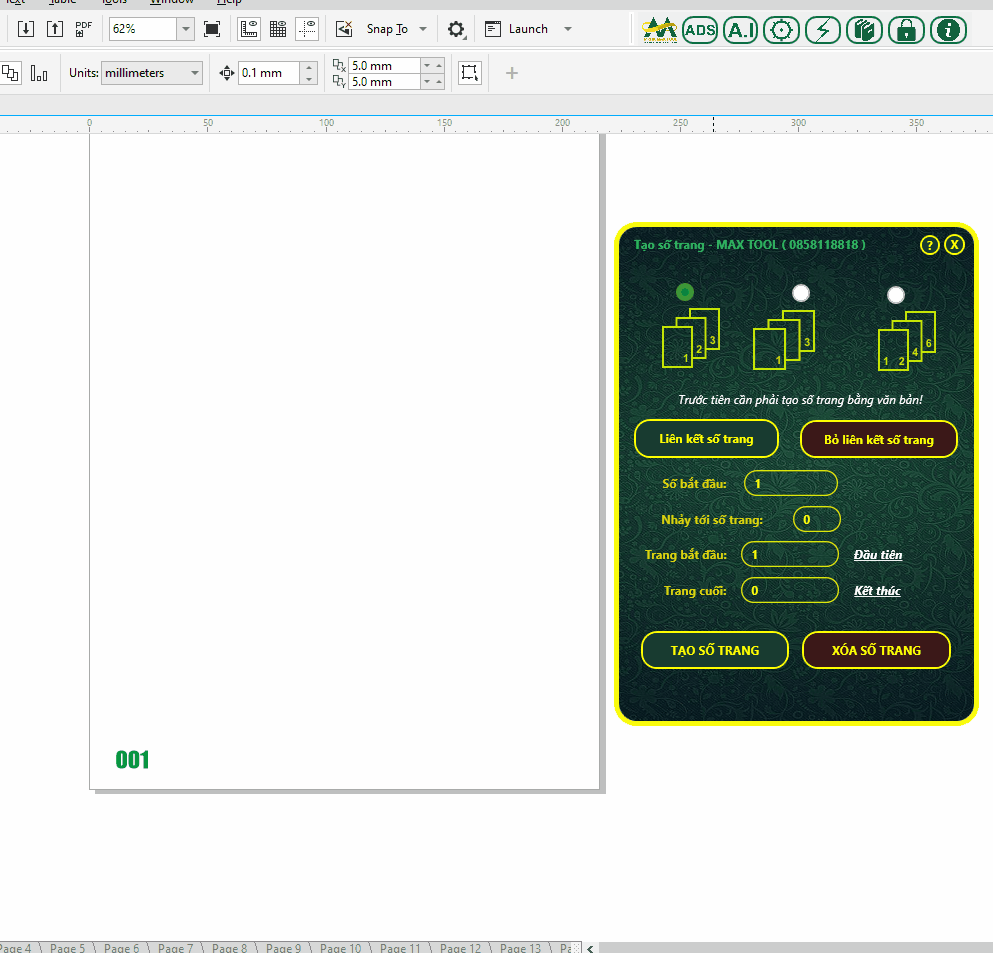Click the green padlock icon
This screenshot has width=993, height=953.
(x=906, y=30)
